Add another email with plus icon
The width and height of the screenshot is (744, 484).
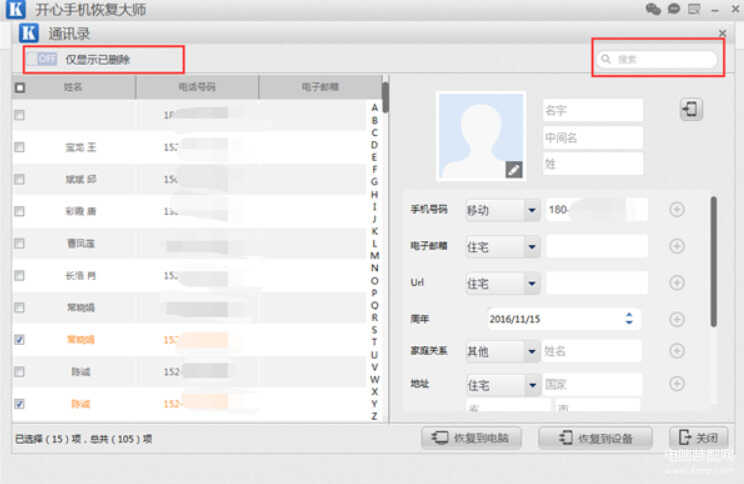coord(677,246)
